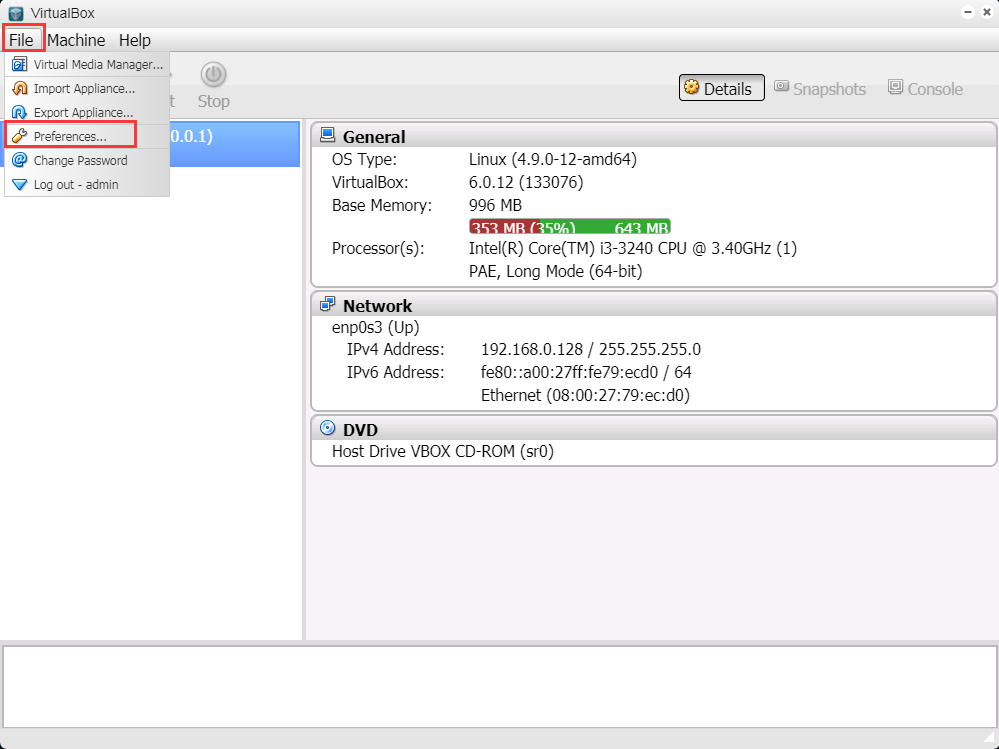Image resolution: width=999 pixels, height=749 pixels.
Task: Click the General section monitor icon
Action: pos(327,134)
